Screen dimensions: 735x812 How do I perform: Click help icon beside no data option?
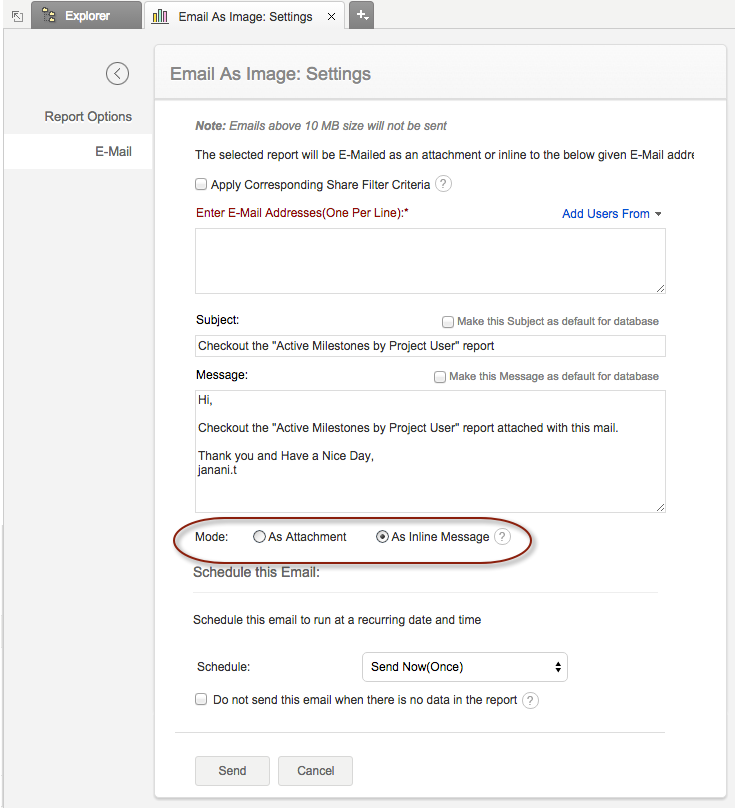click(x=530, y=700)
